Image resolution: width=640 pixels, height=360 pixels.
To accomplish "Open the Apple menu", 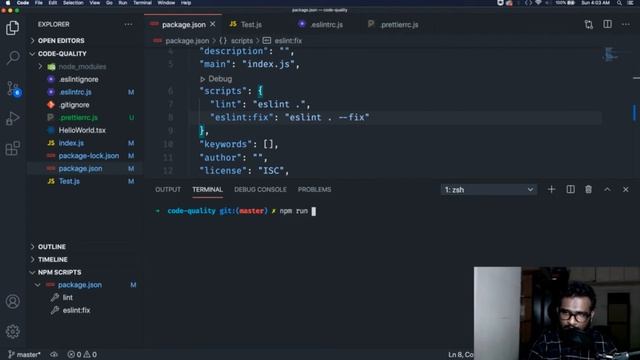I will [x=8, y=3].
